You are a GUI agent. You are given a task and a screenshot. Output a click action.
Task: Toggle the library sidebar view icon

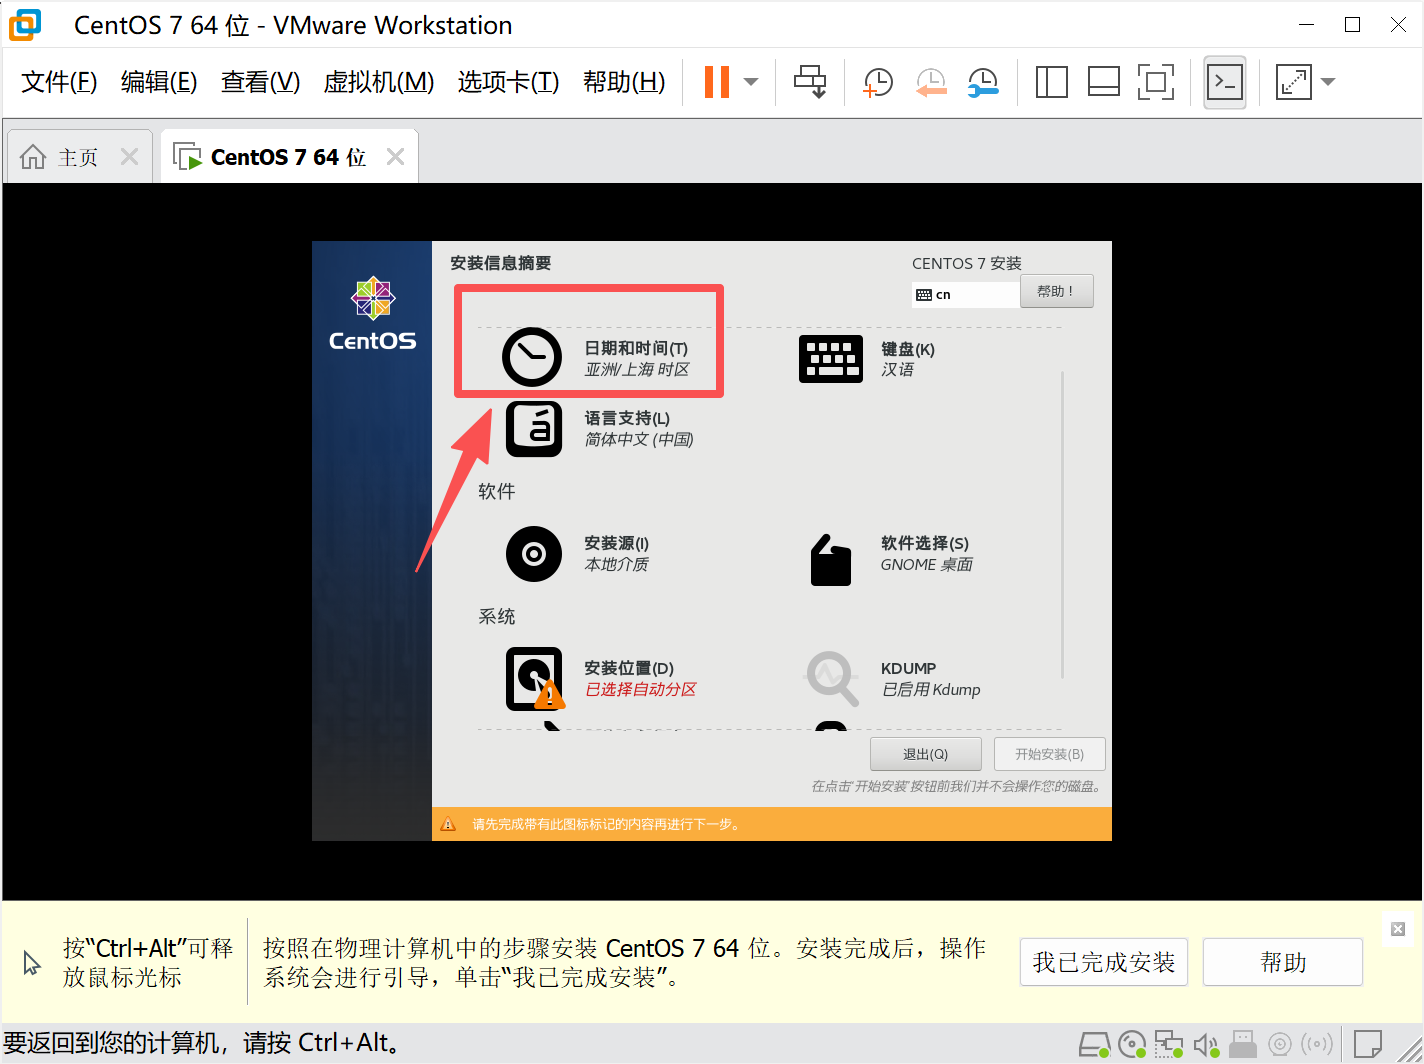click(1052, 82)
